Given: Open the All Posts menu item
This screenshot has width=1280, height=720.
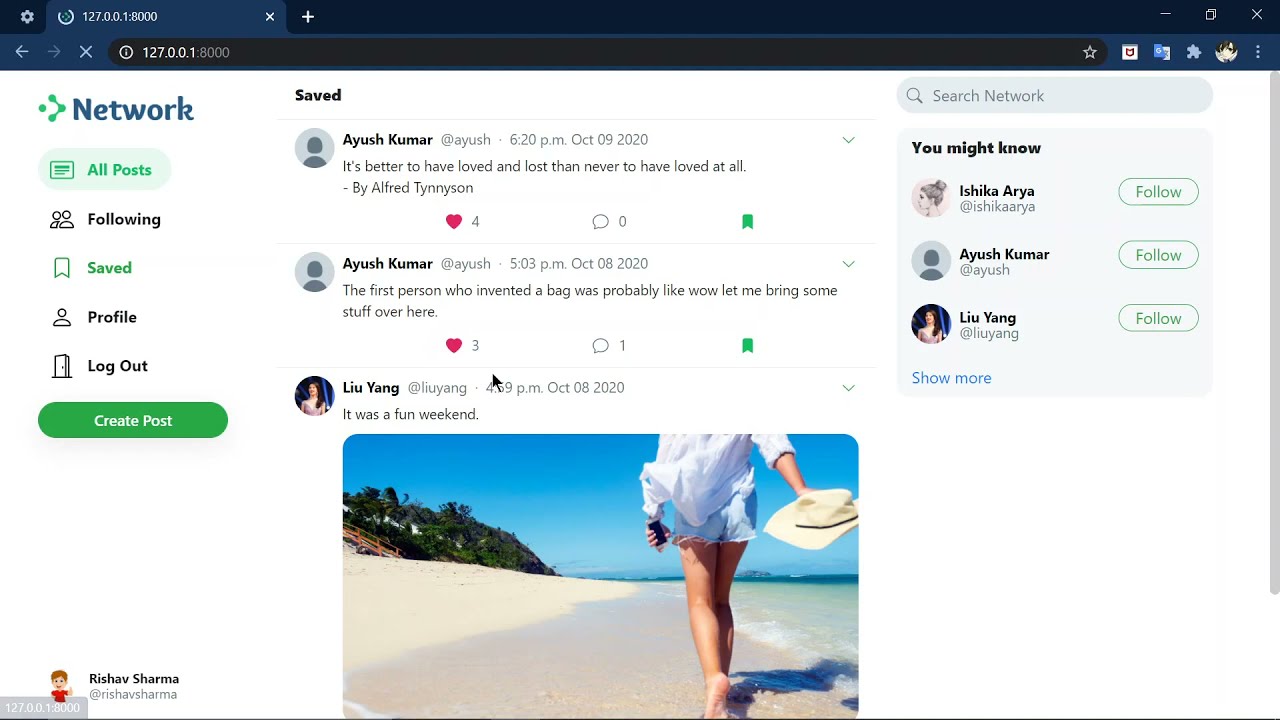Looking at the screenshot, I should (105, 170).
